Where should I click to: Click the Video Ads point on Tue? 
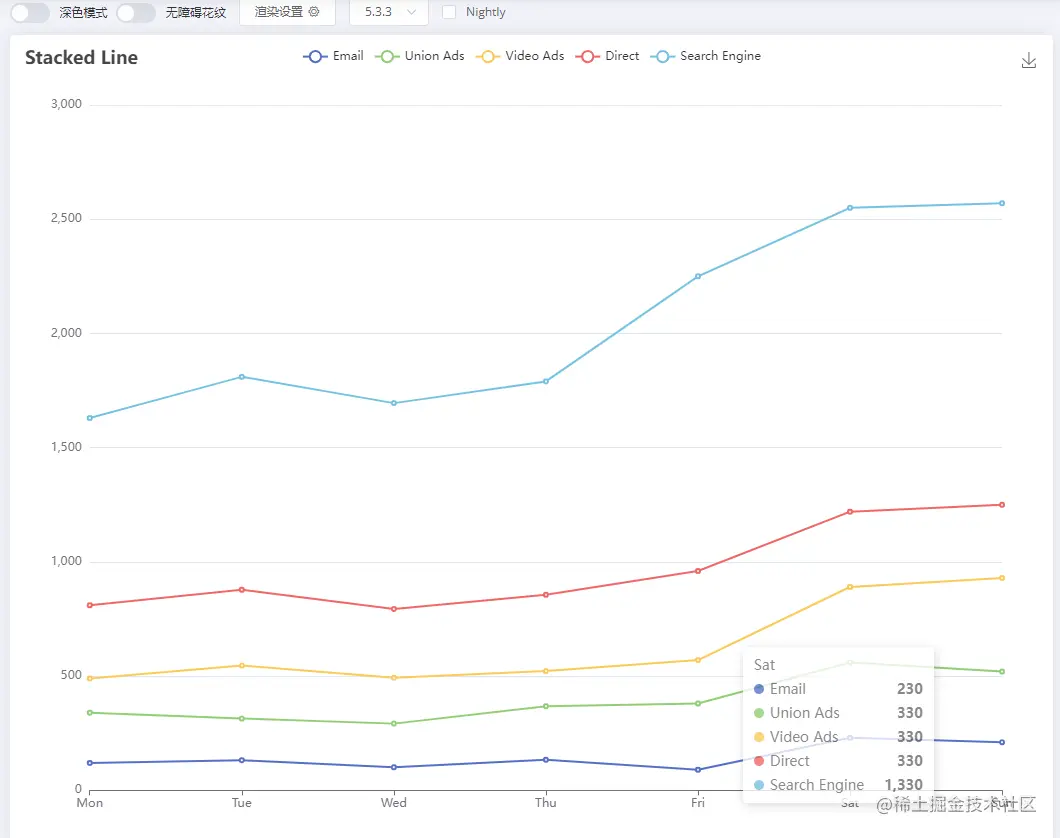242,666
